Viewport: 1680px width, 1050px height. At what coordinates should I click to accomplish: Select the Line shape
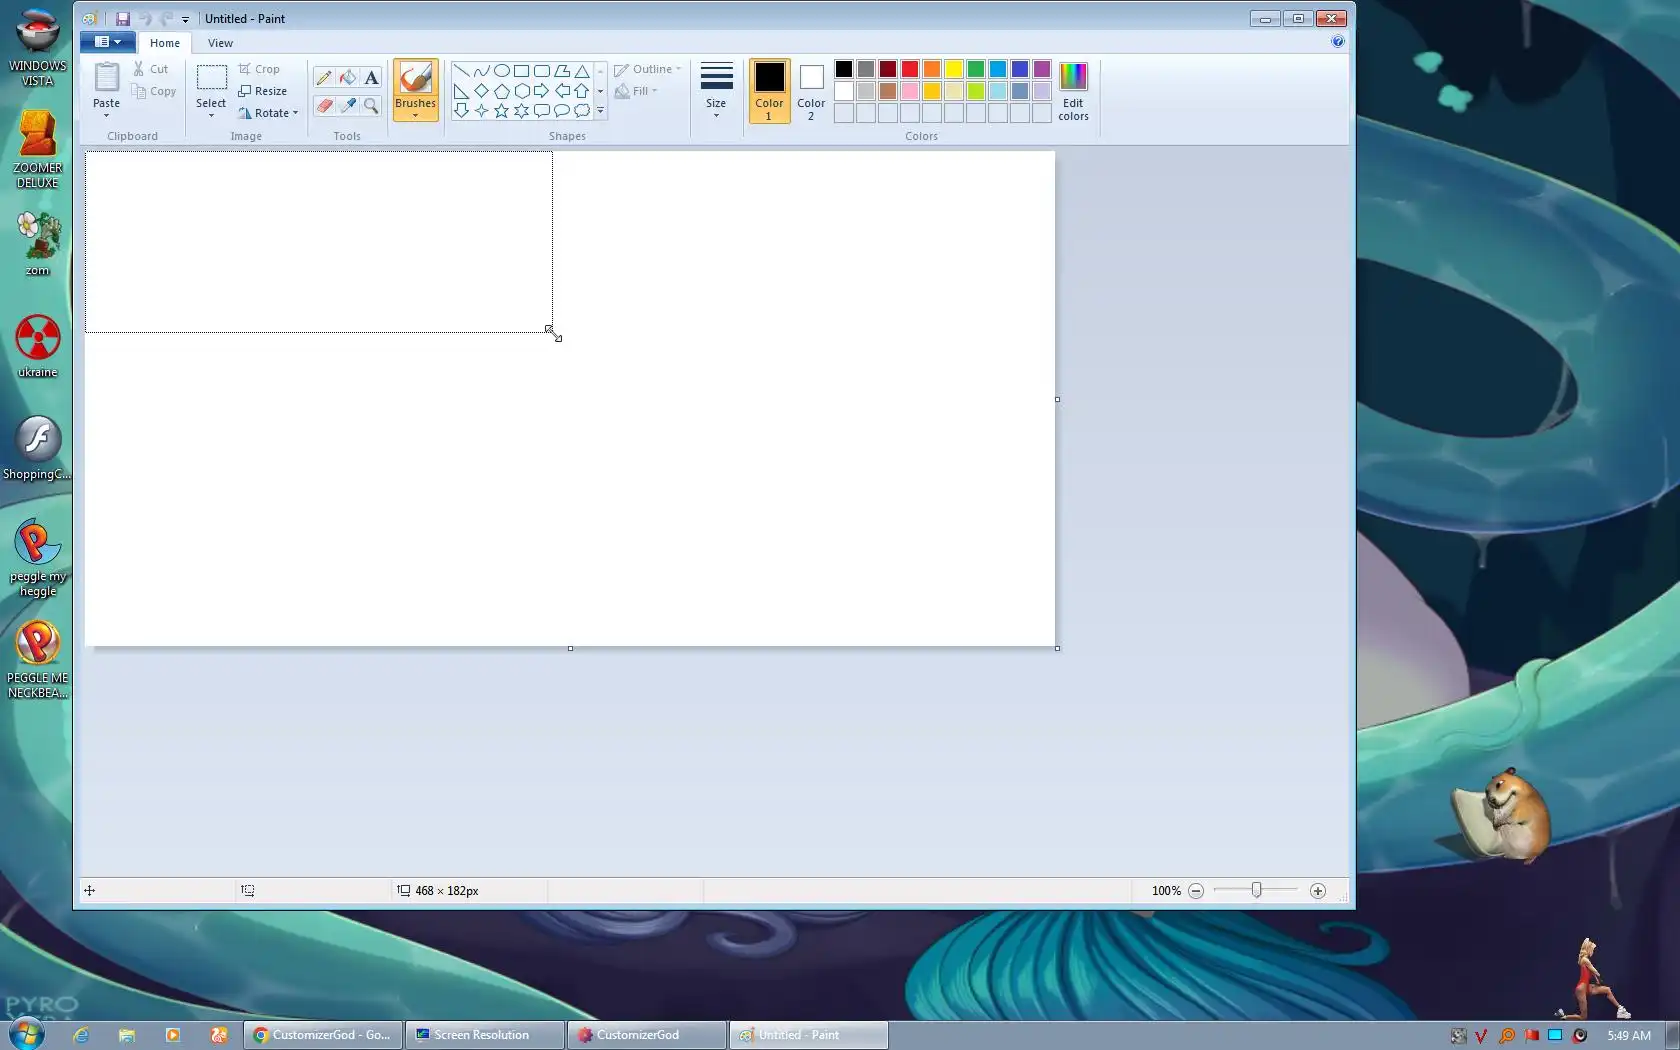[x=461, y=71]
